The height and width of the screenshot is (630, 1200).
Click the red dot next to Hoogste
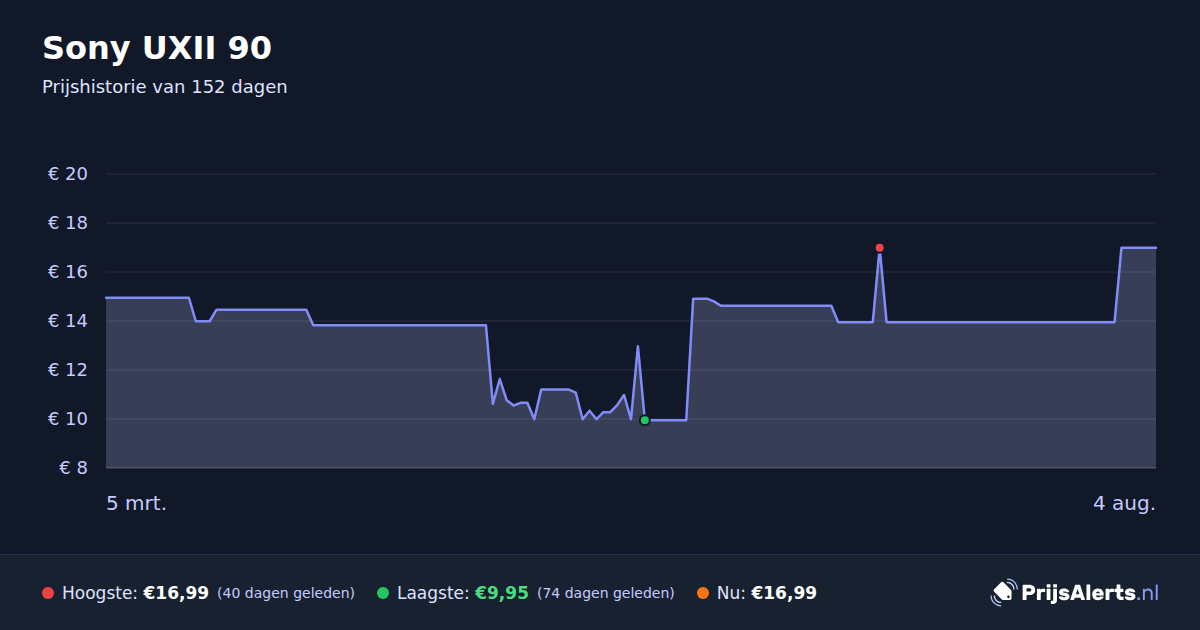tap(48, 593)
